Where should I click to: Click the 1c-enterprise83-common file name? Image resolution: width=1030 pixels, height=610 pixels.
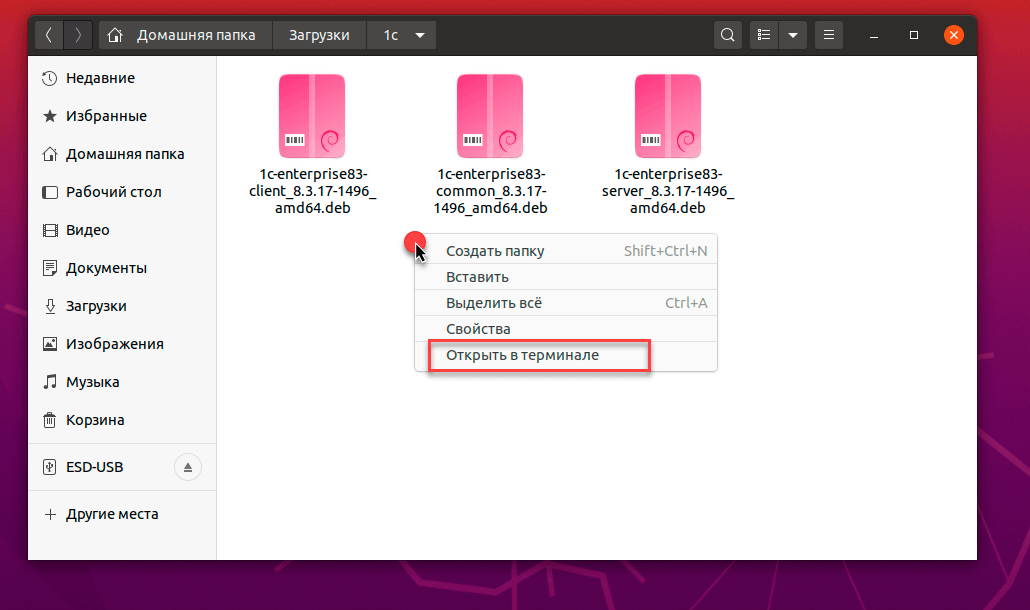[490, 191]
